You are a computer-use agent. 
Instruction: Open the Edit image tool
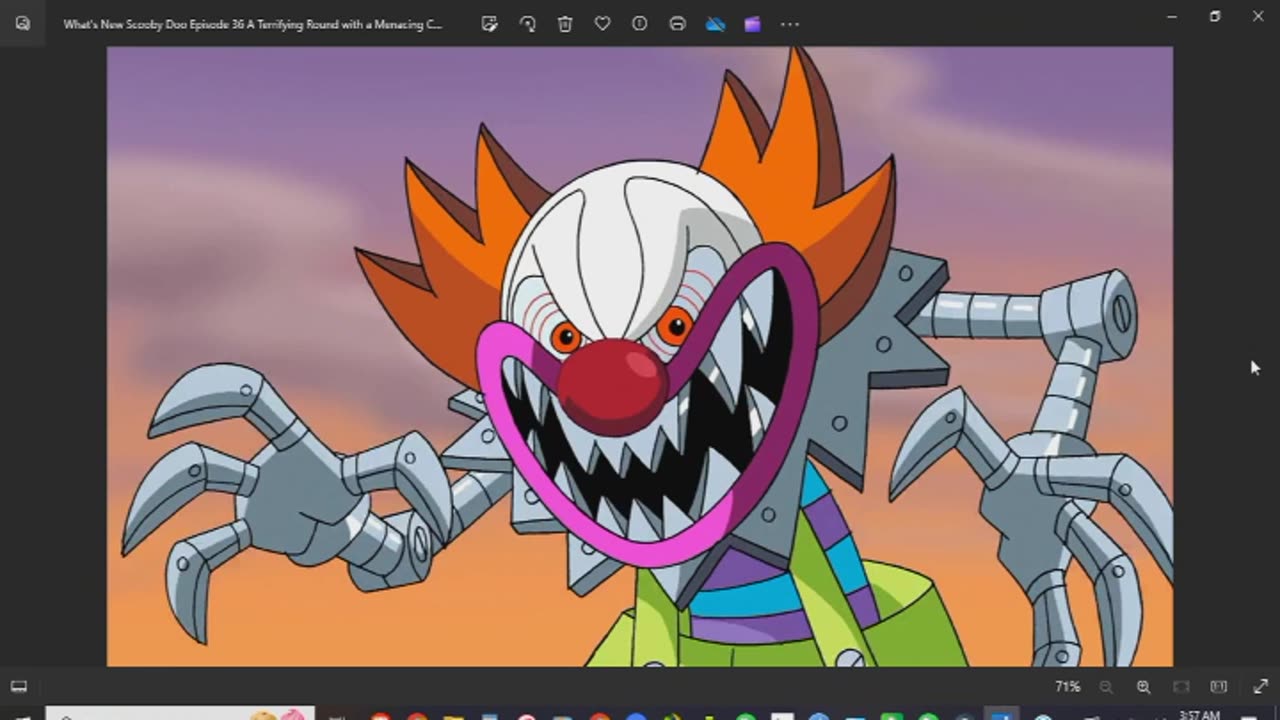coord(489,24)
